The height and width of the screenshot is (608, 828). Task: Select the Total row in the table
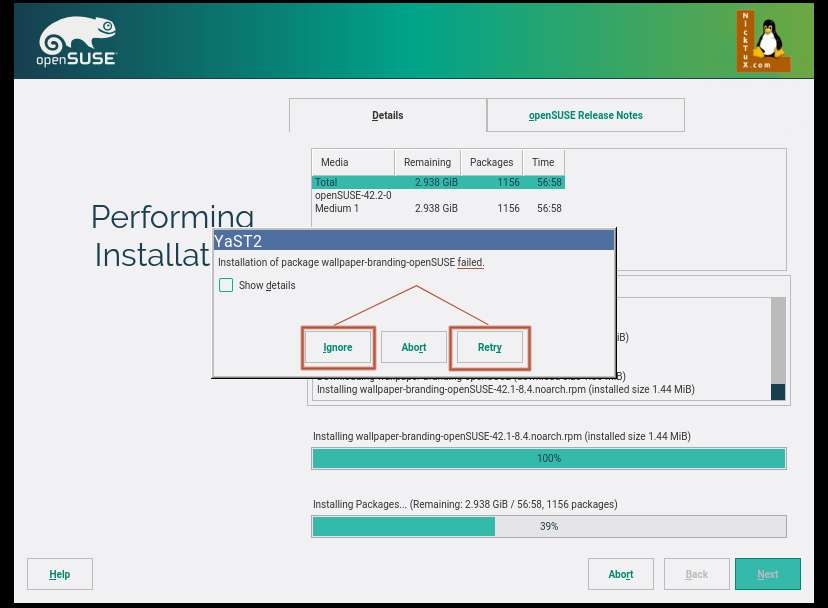437,182
